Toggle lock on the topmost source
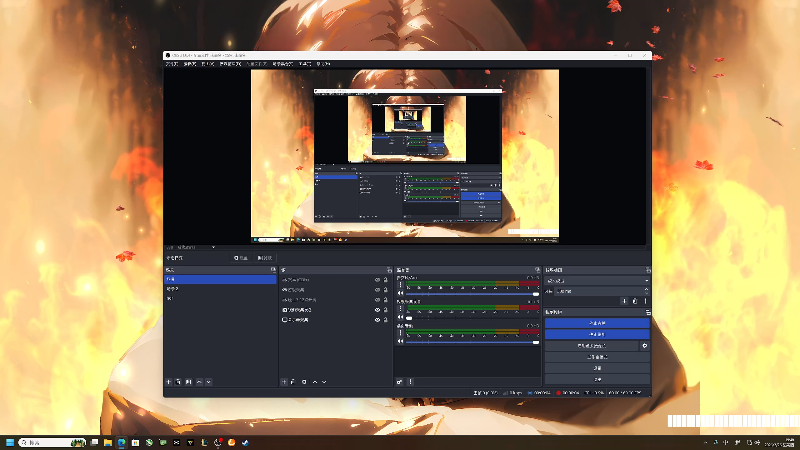Image resolution: width=800 pixels, height=450 pixels. click(x=386, y=280)
